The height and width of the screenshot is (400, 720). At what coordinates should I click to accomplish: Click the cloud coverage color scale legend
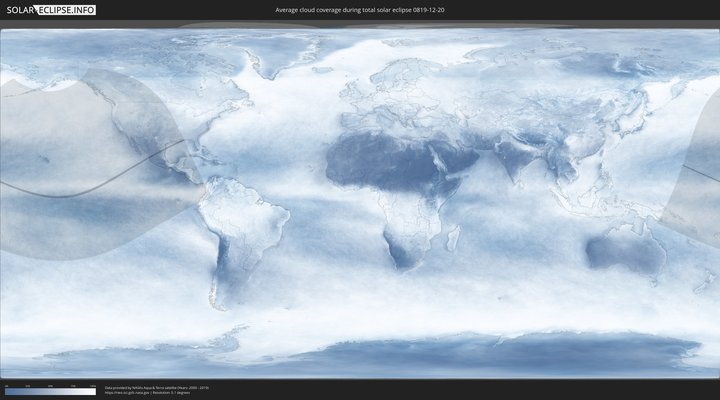[51, 391]
